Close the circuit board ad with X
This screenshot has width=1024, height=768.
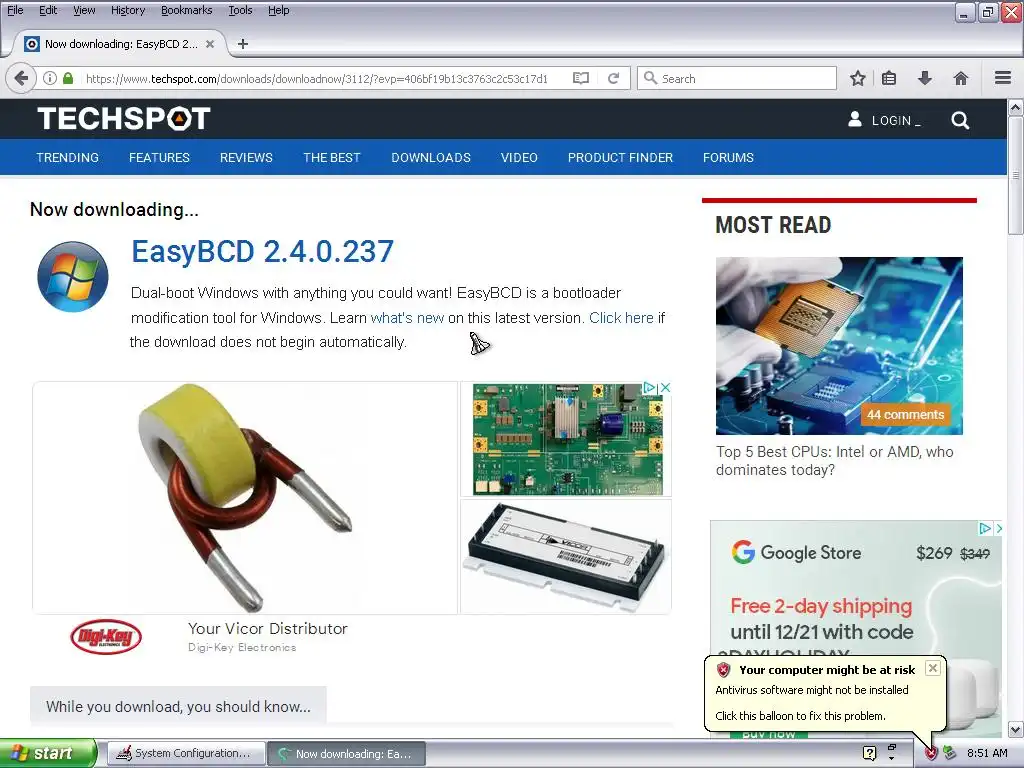665,387
